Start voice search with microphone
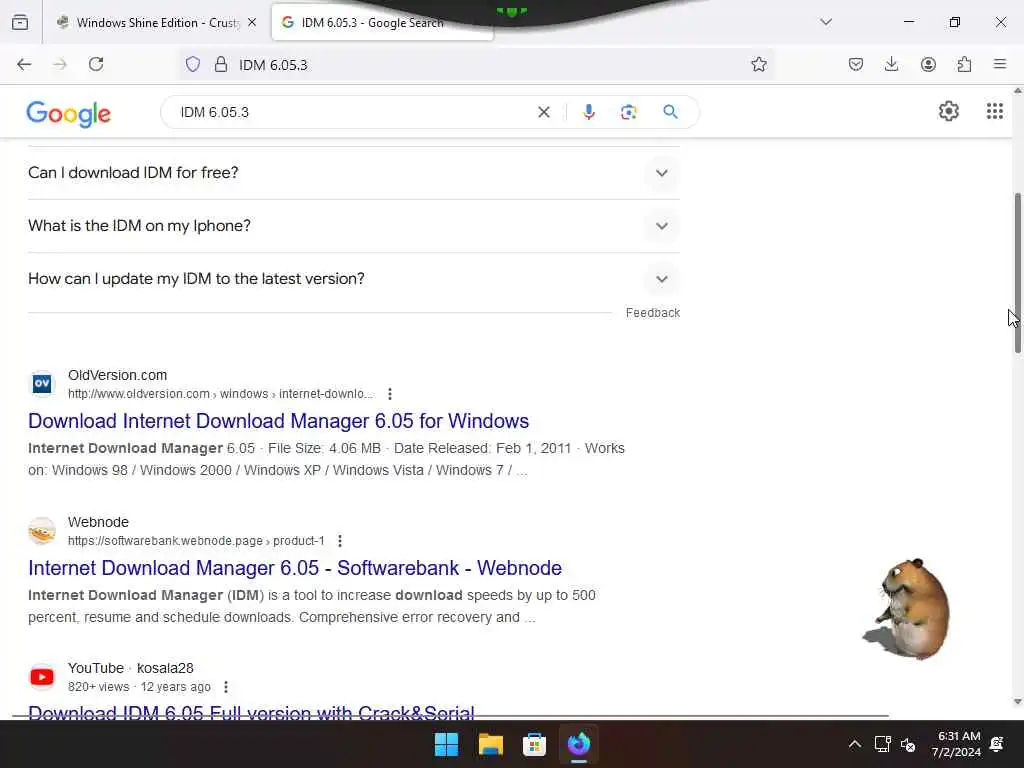Screen dimensions: 1024x768 [x=588, y=112]
